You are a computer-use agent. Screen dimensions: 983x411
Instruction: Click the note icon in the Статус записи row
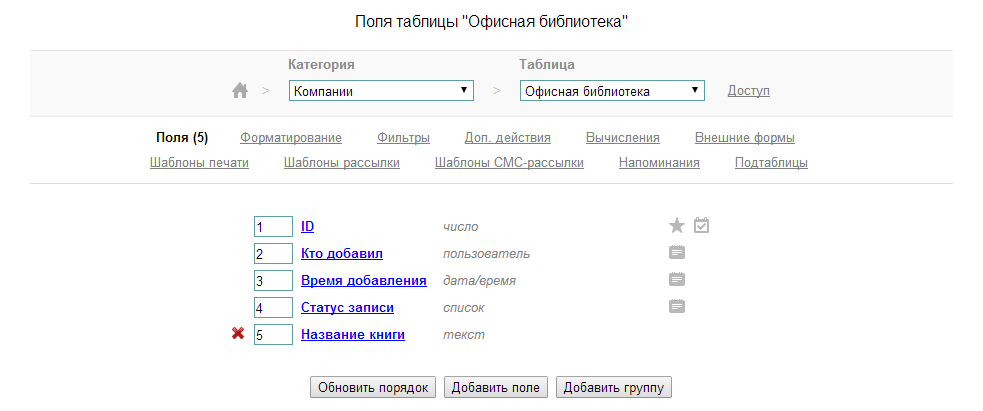[677, 307]
